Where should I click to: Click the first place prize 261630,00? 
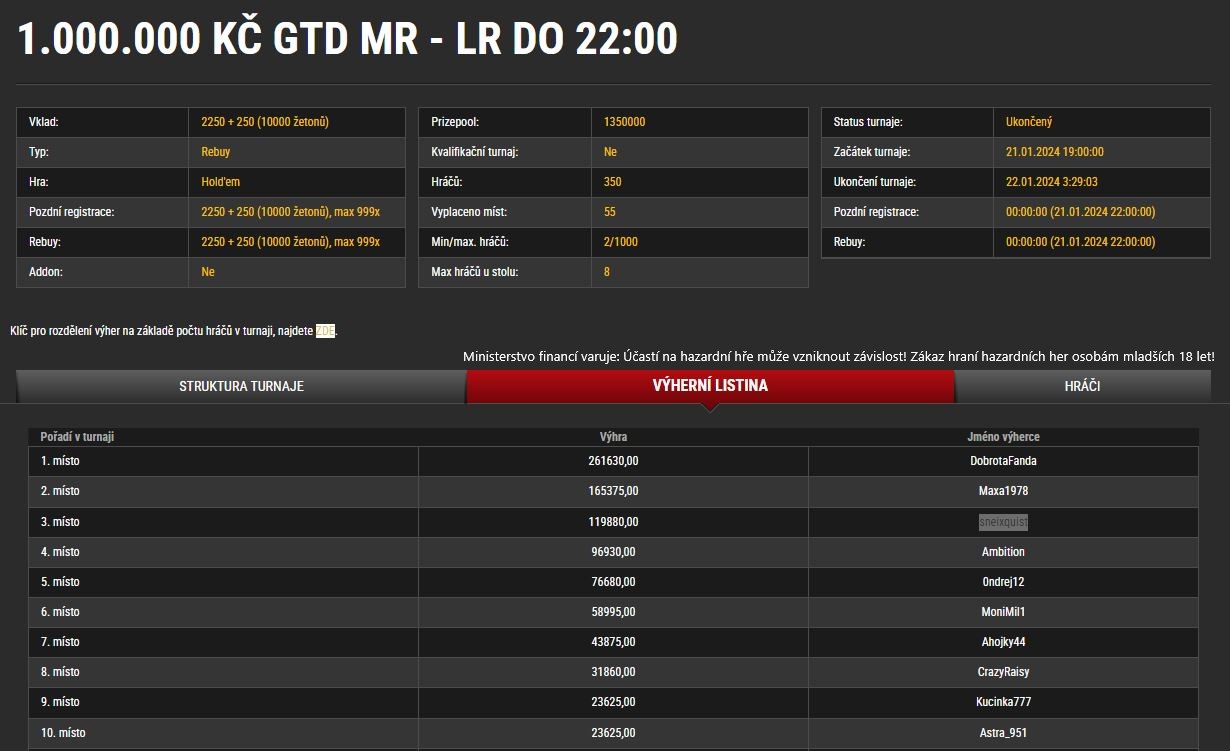click(613, 462)
